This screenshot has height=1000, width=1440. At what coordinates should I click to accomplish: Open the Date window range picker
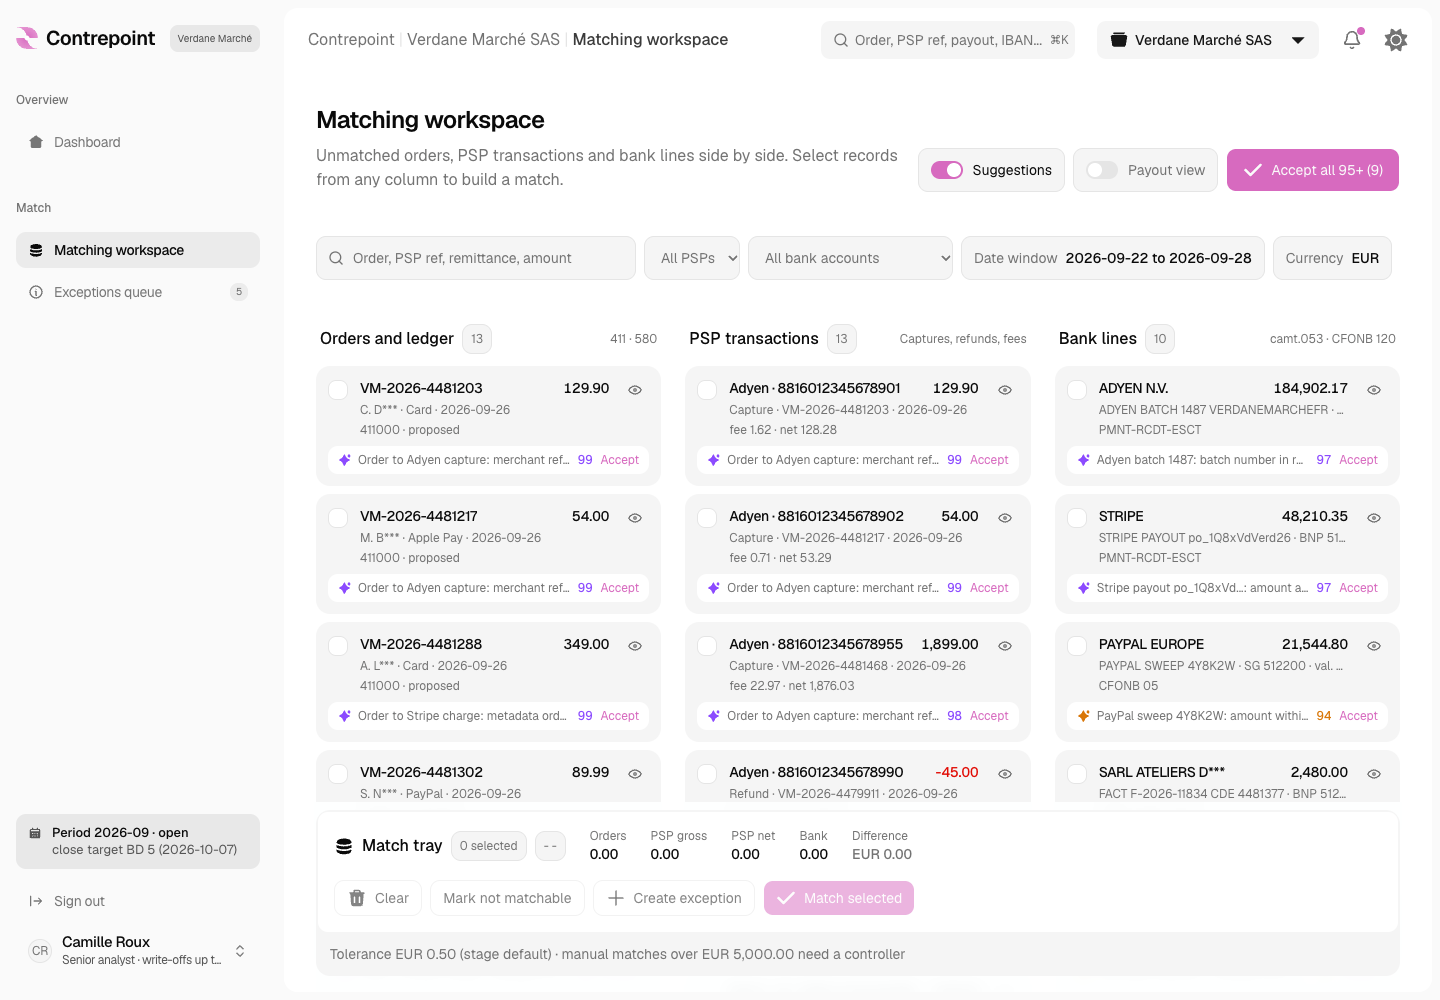1113,258
